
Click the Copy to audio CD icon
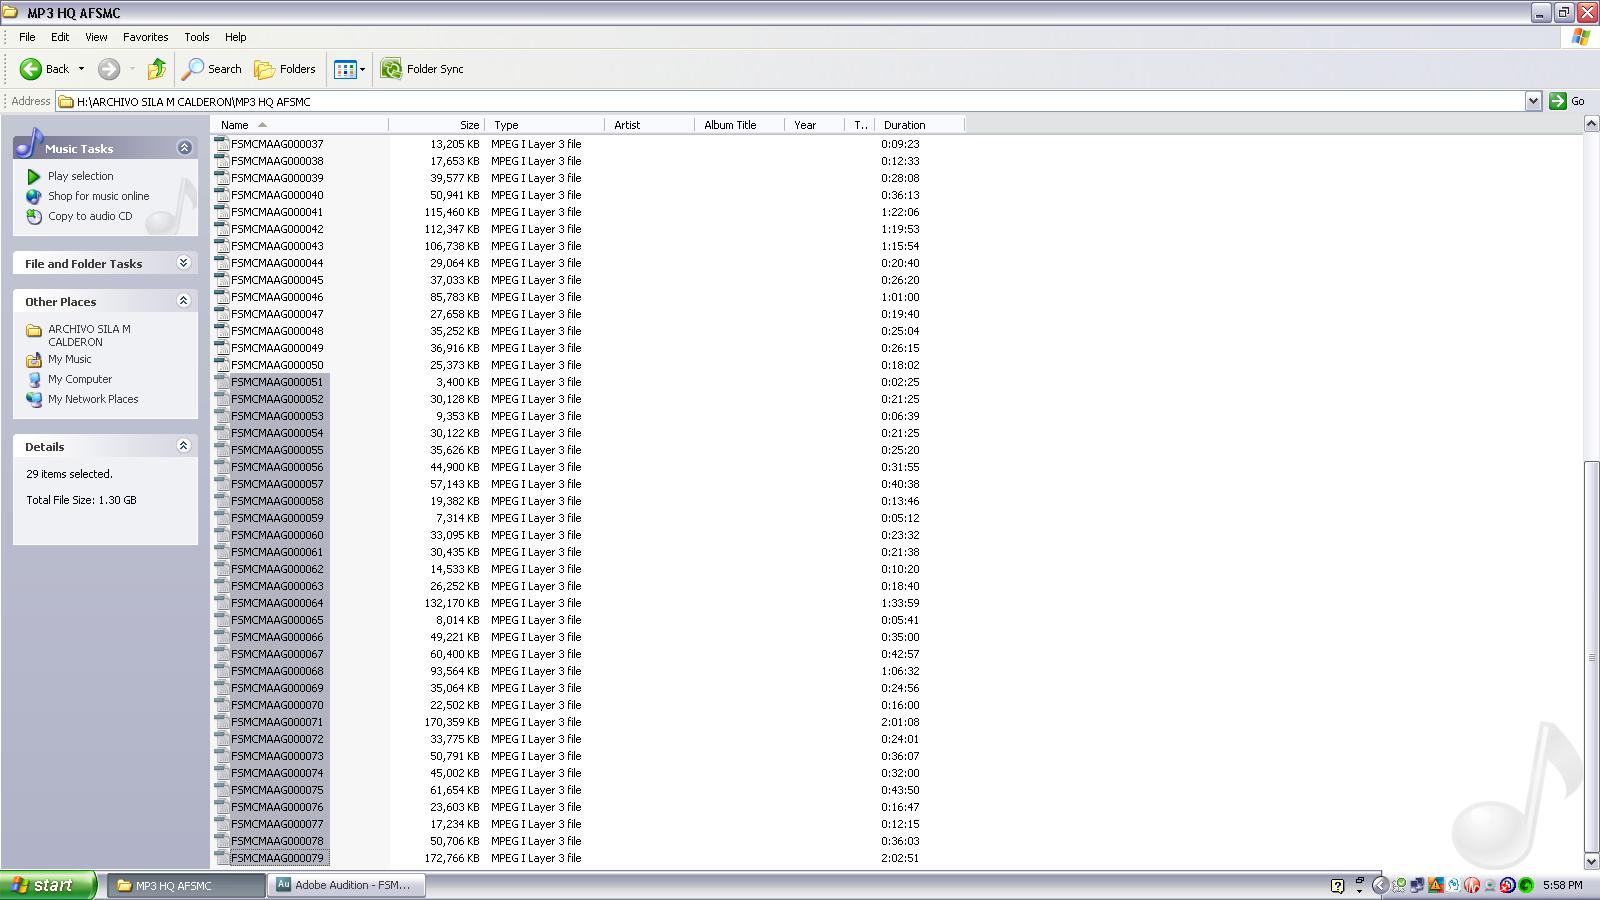point(34,216)
